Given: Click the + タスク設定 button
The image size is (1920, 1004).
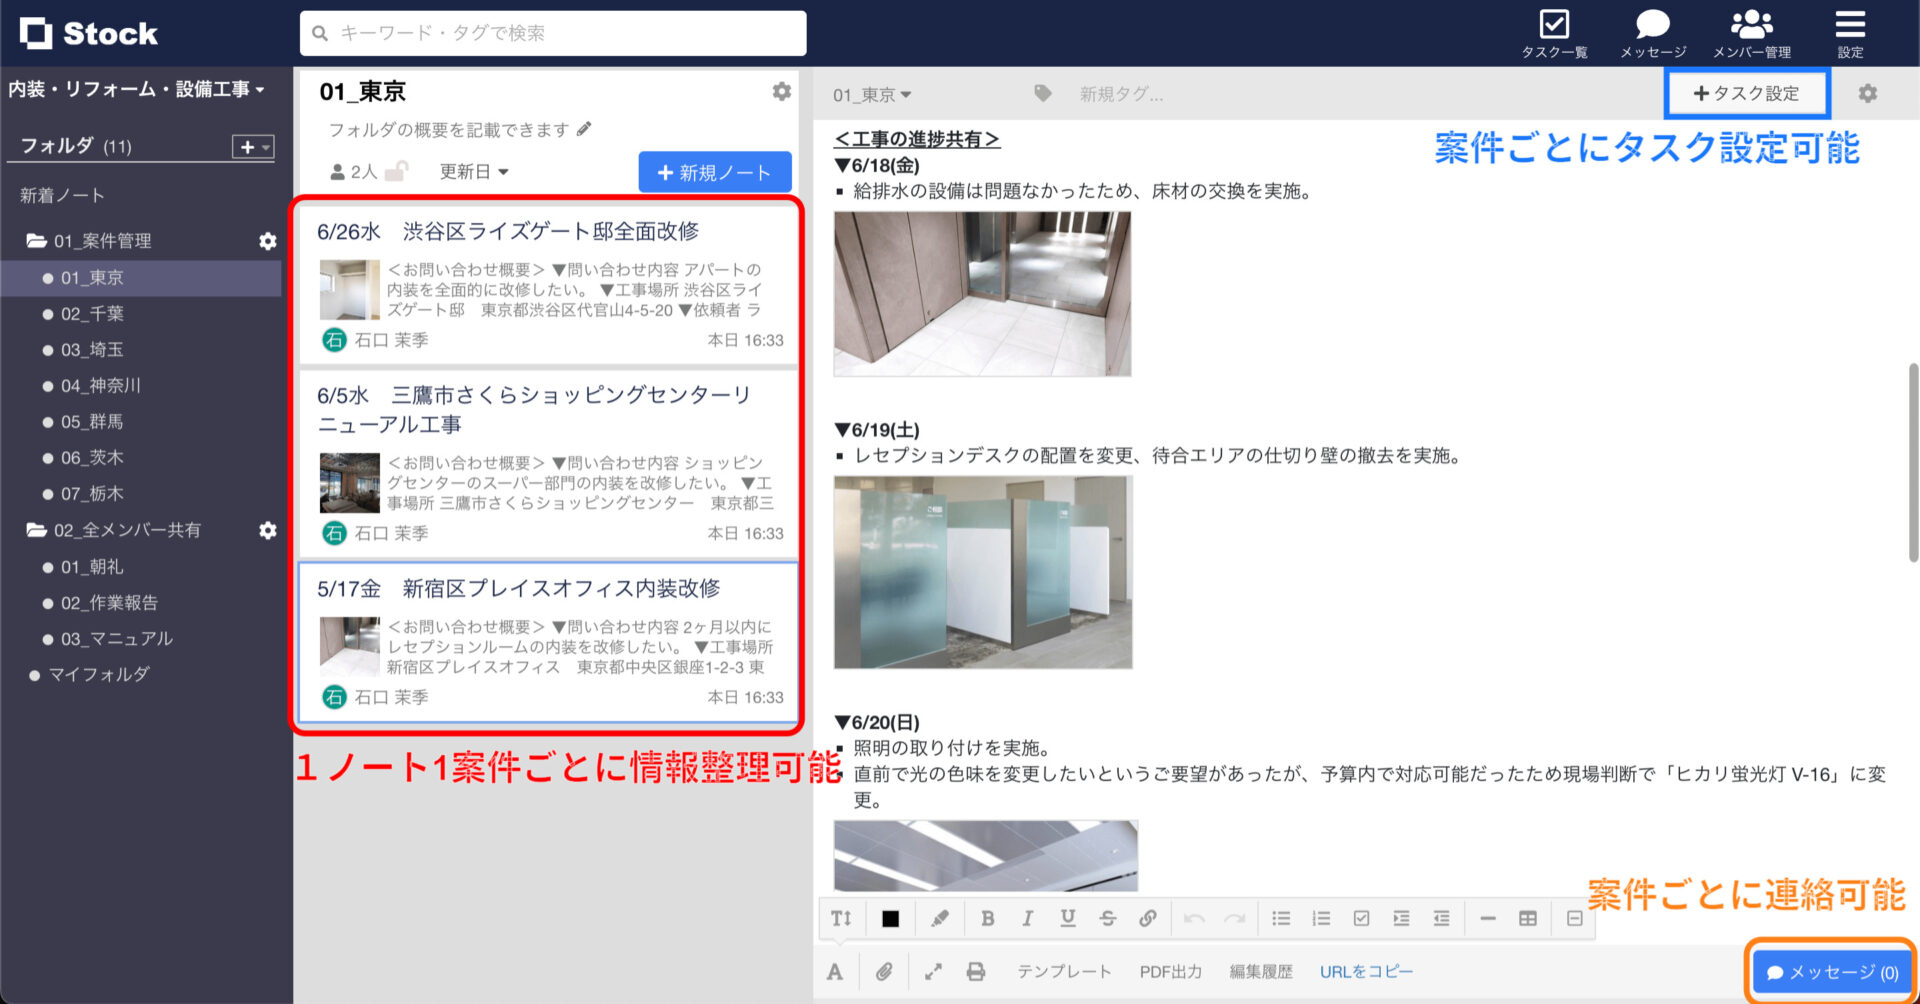Looking at the screenshot, I should [x=1746, y=93].
